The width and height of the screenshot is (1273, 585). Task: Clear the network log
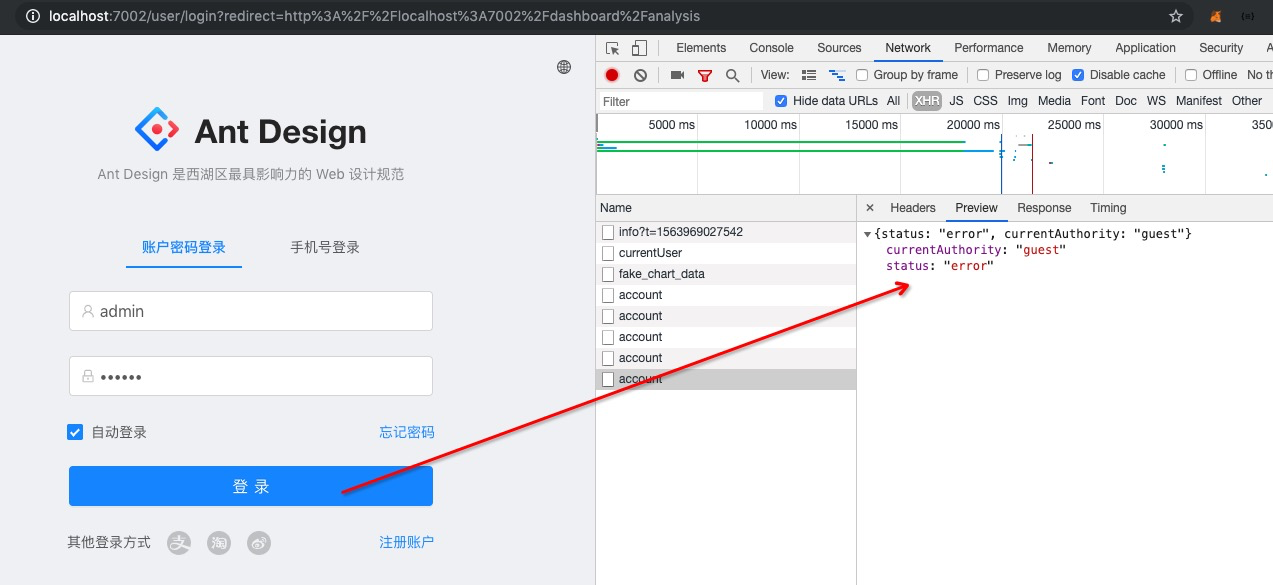point(640,75)
